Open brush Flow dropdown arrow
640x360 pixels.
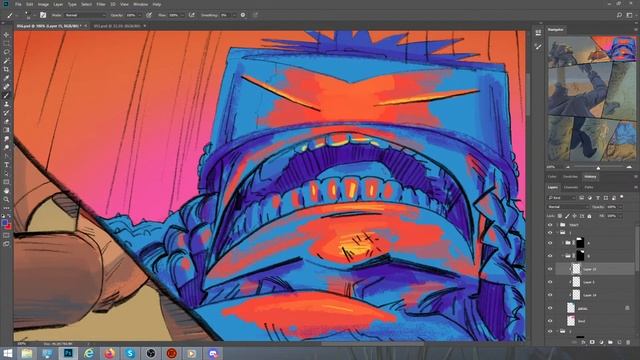click(182, 15)
